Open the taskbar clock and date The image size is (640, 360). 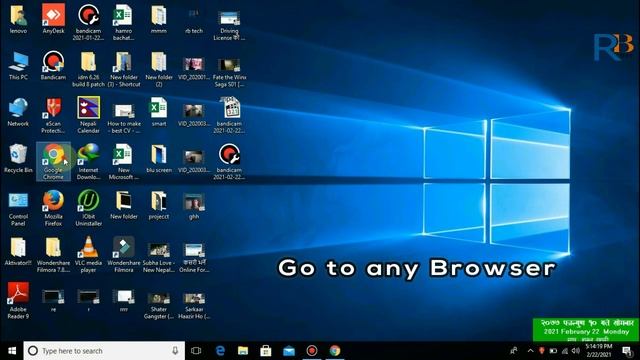point(599,351)
